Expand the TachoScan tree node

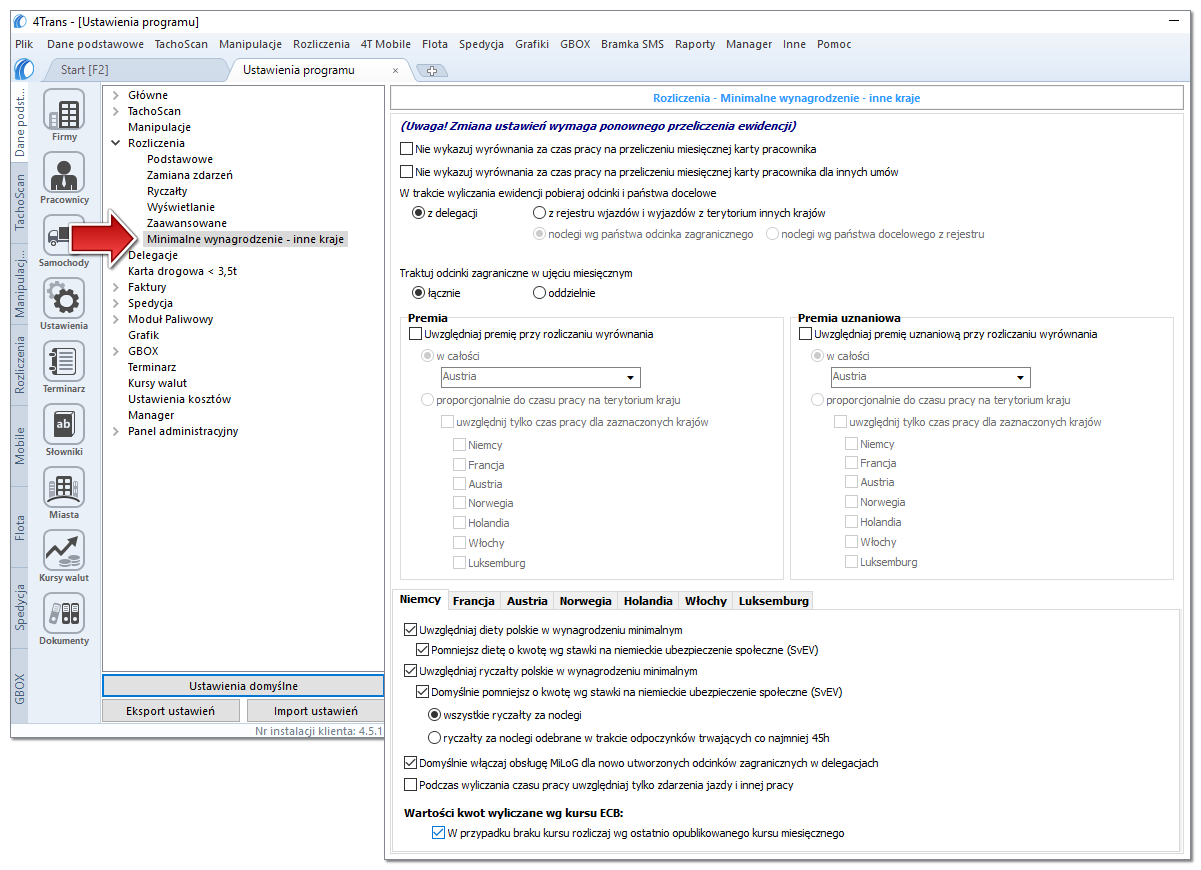(x=116, y=112)
